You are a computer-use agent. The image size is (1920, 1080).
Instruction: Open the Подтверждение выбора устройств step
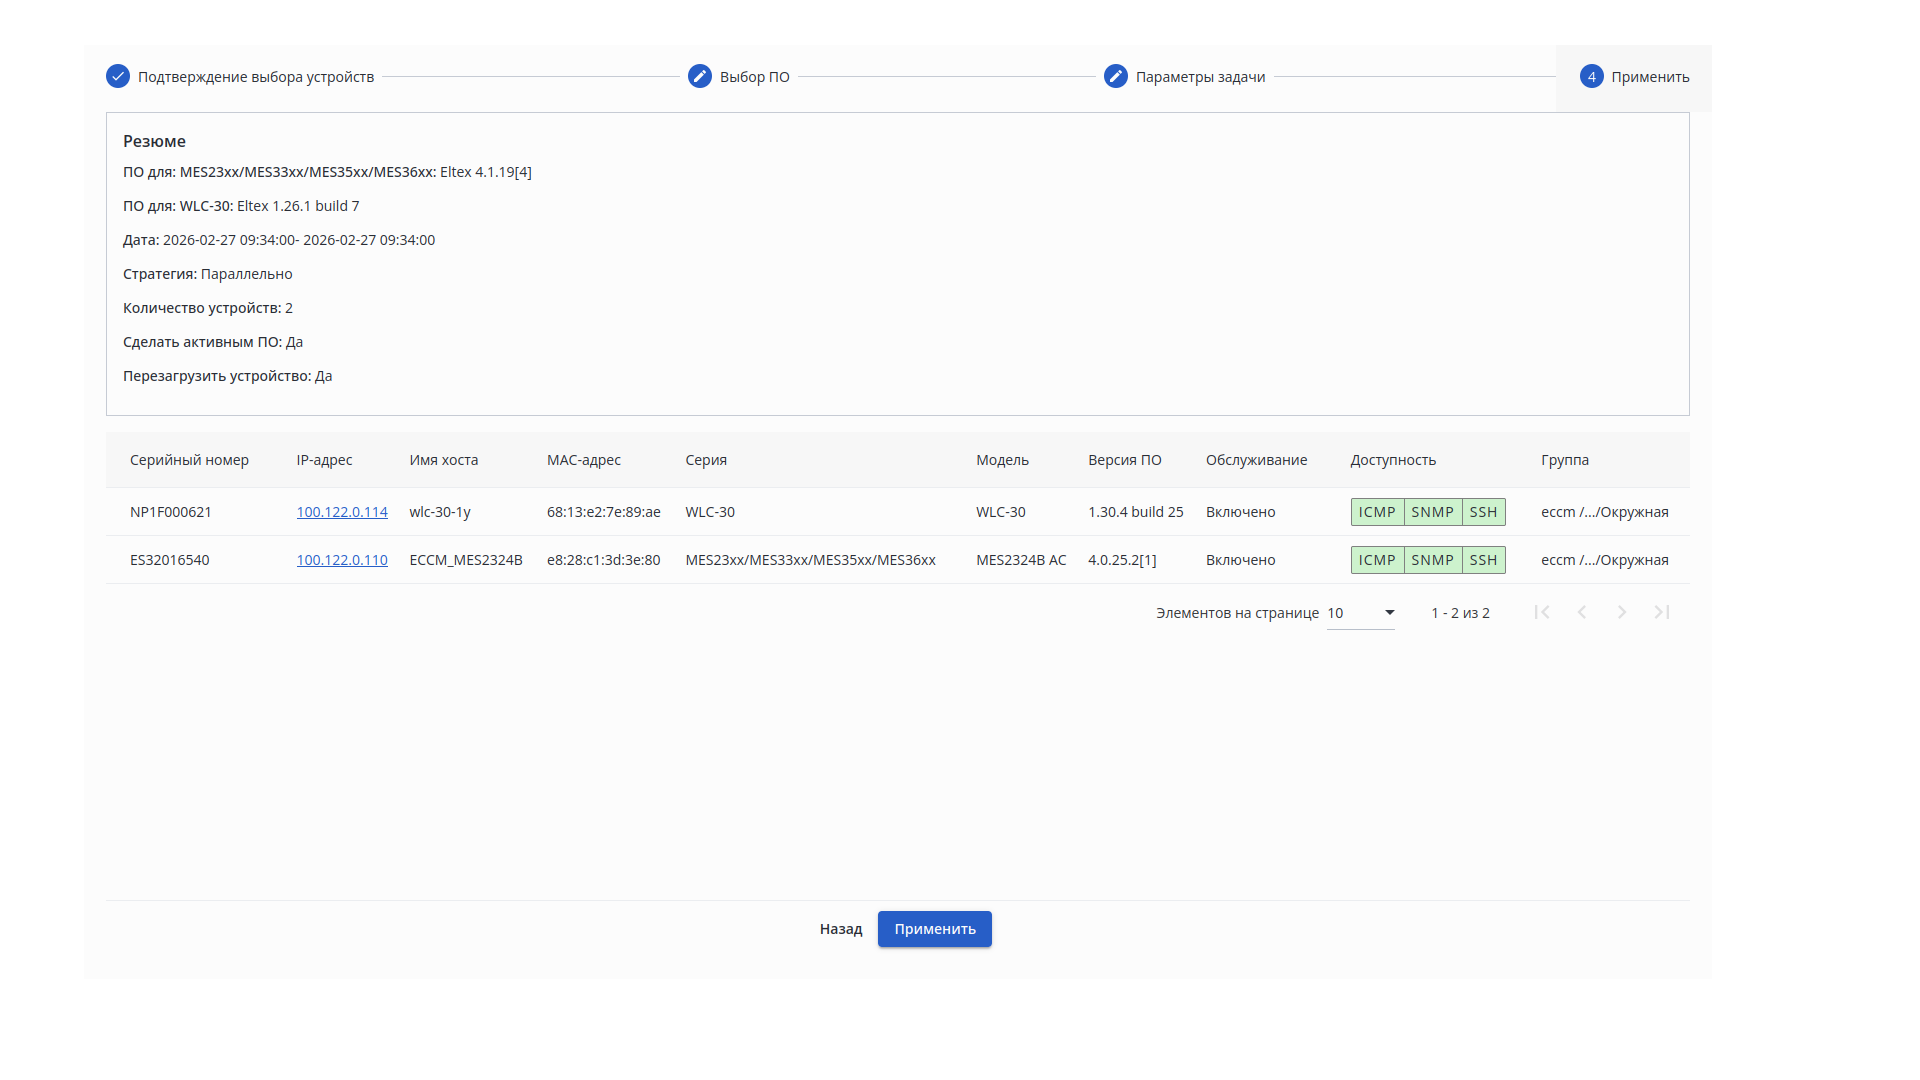256,77
